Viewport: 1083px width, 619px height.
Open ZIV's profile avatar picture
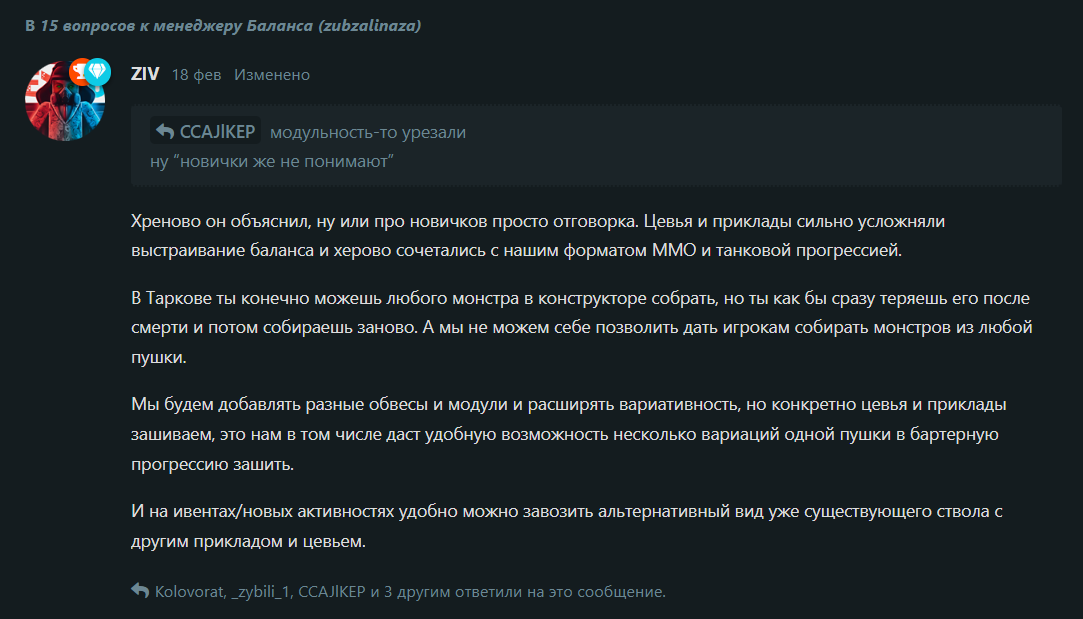coord(65,101)
